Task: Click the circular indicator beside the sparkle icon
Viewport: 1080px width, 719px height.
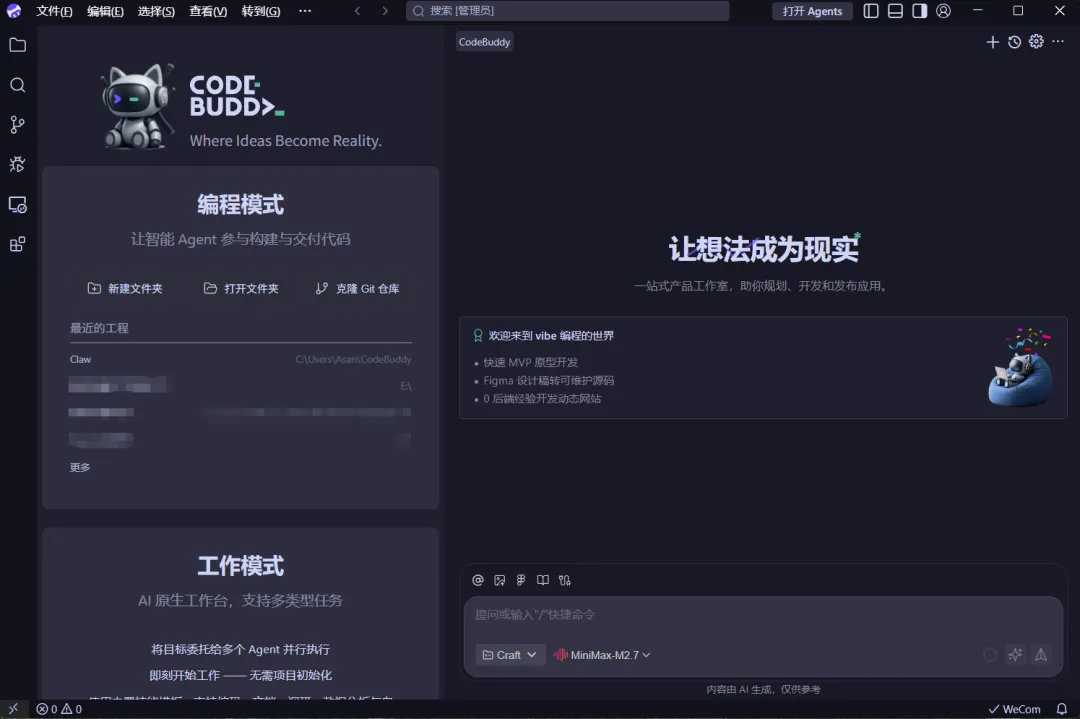Action: [990, 655]
